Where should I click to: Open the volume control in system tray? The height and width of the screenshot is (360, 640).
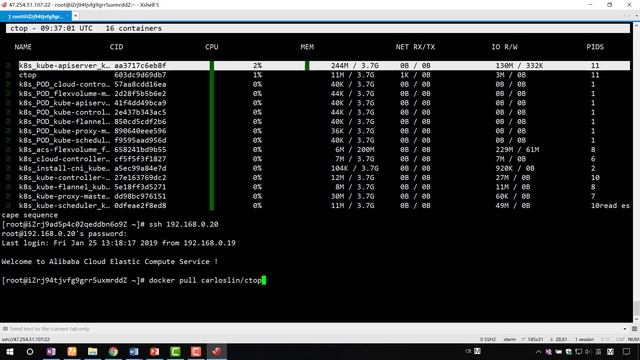tap(588, 352)
